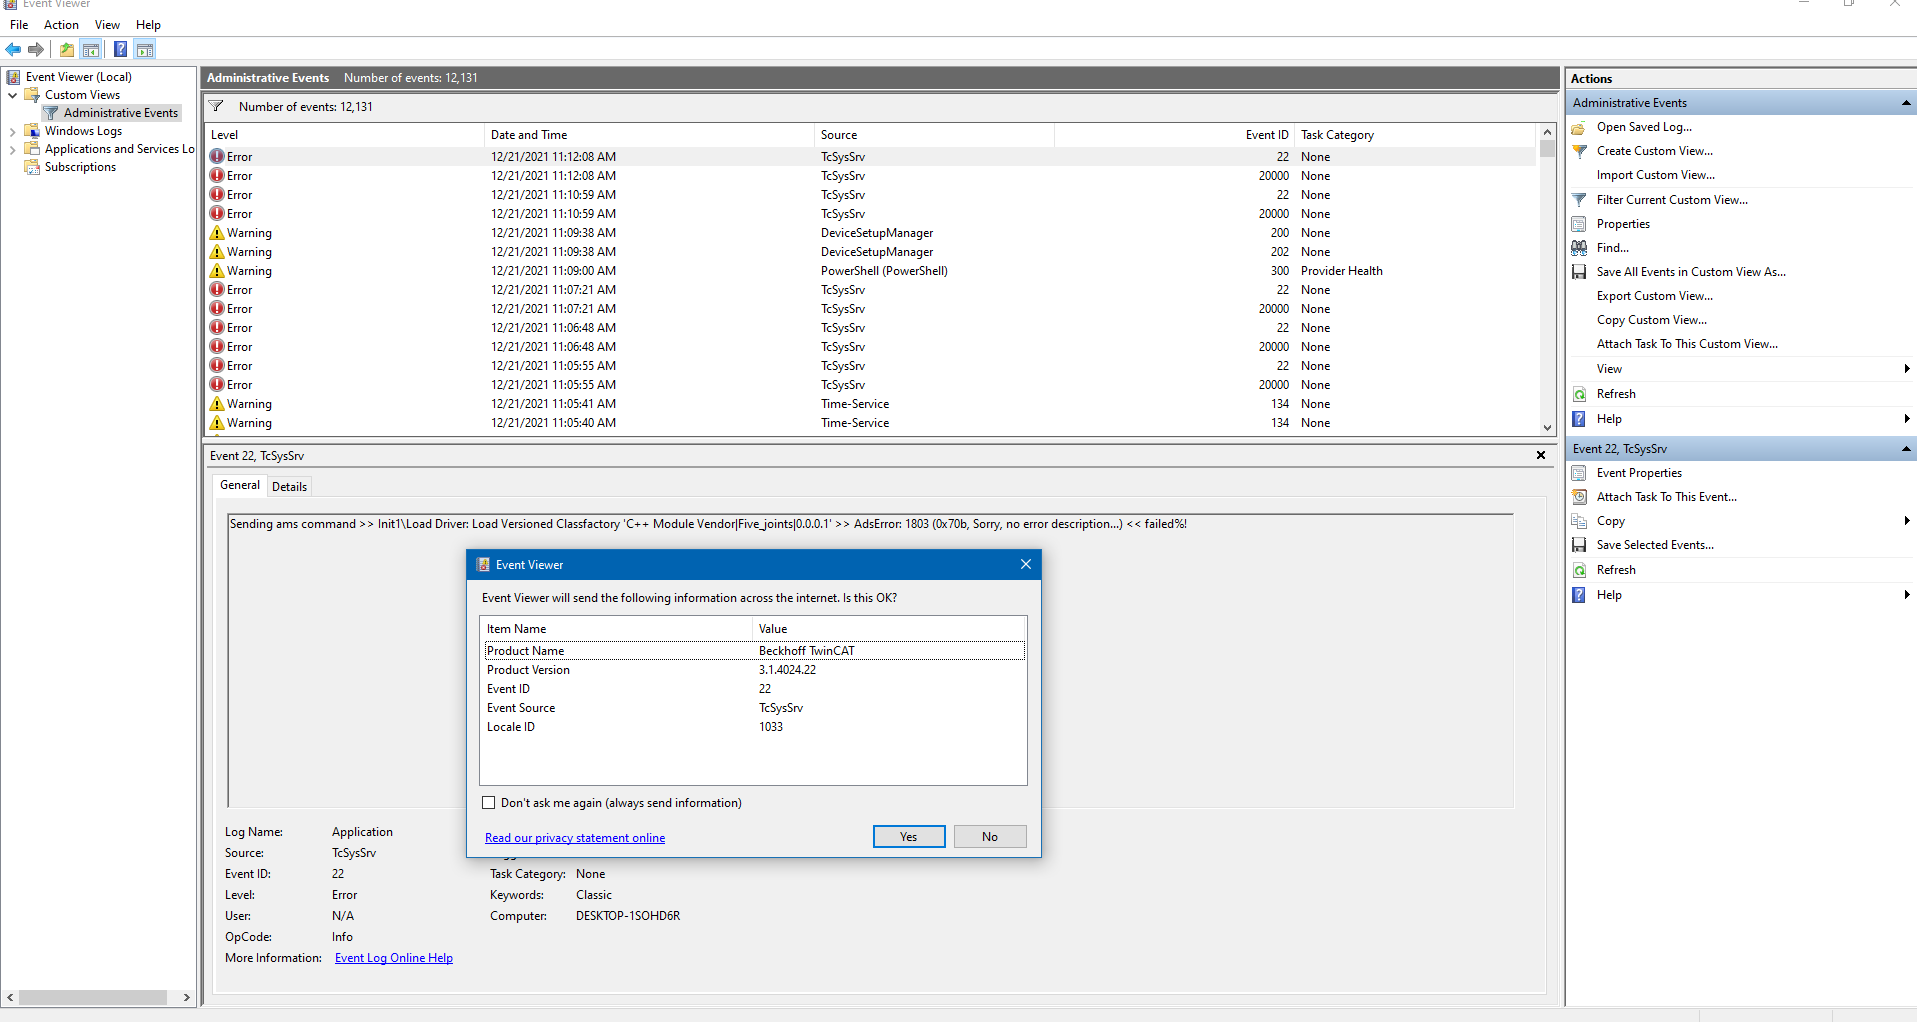The width and height of the screenshot is (1917, 1022).
Task: Sort by the Source column header
Action: 934,135
